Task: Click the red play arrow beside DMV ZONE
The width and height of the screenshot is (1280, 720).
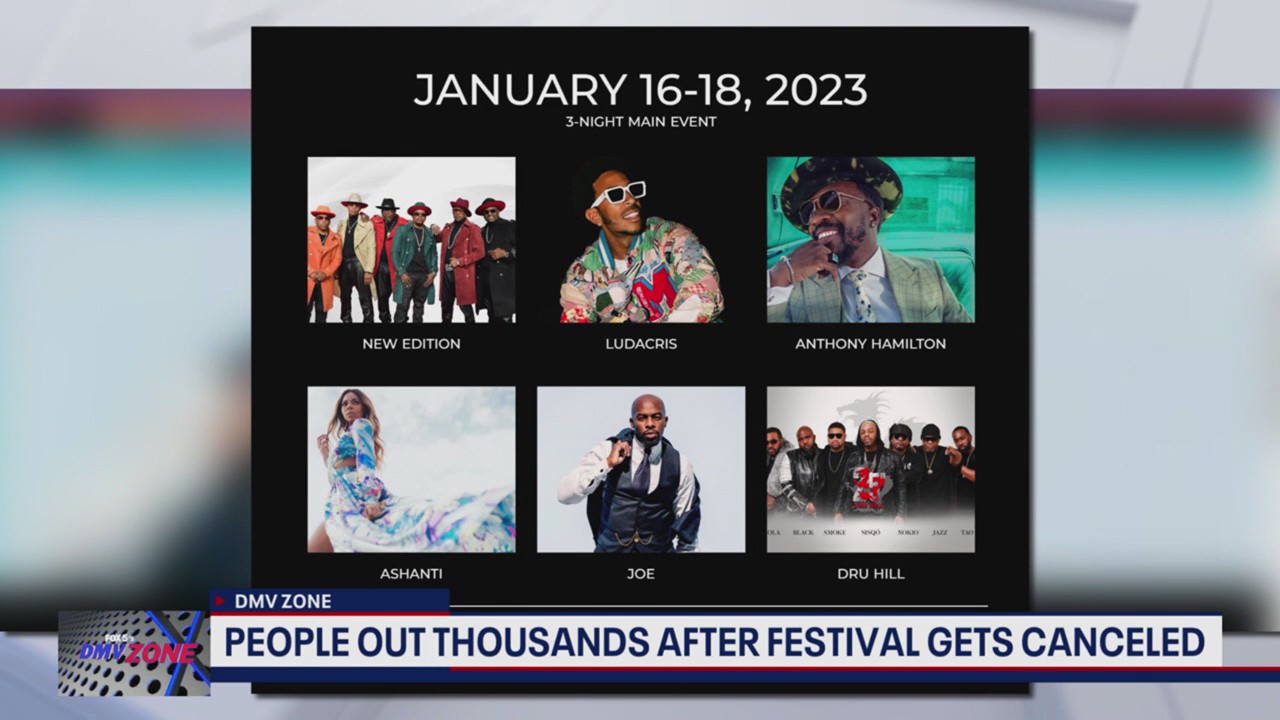Action: (x=219, y=602)
